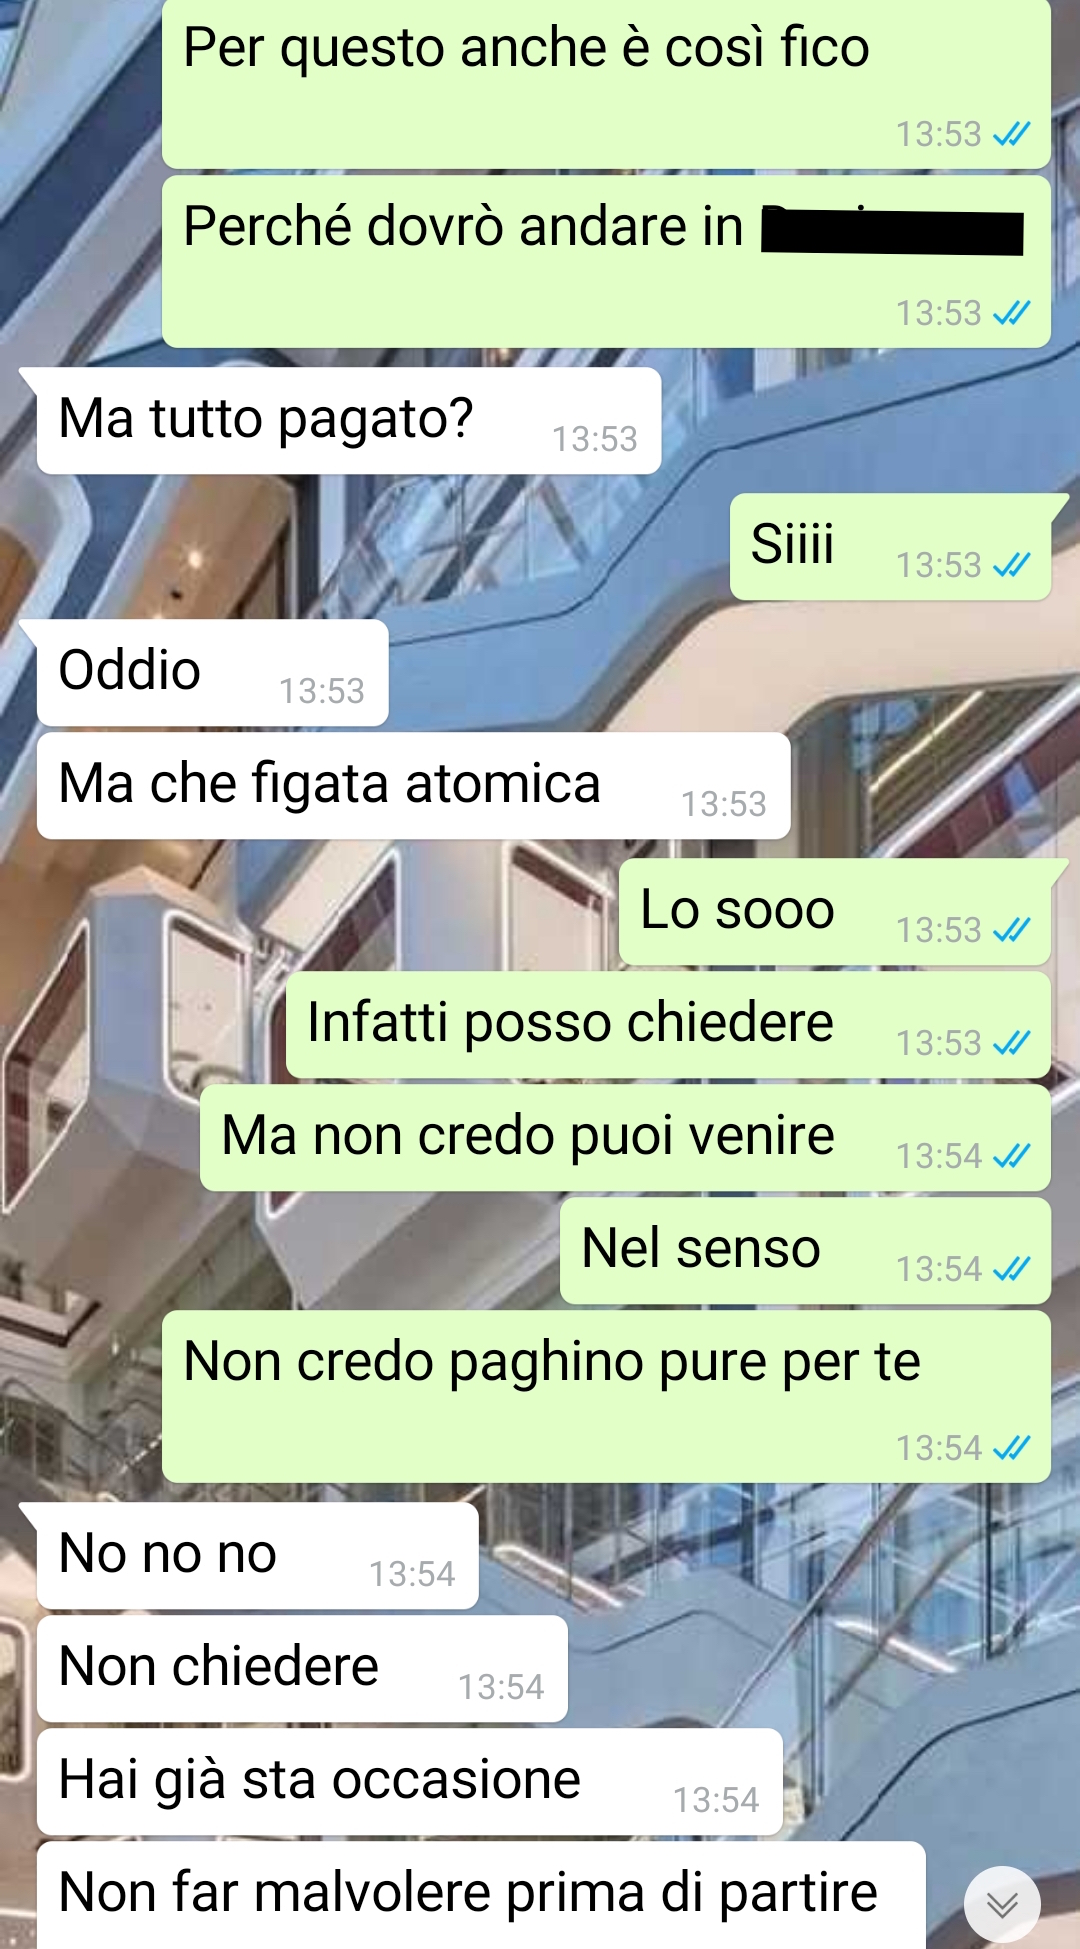Tap the 13:54 timestamp on 'Non chiedere'
Viewport: 1080px width, 1949px height.
(x=500, y=1687)
